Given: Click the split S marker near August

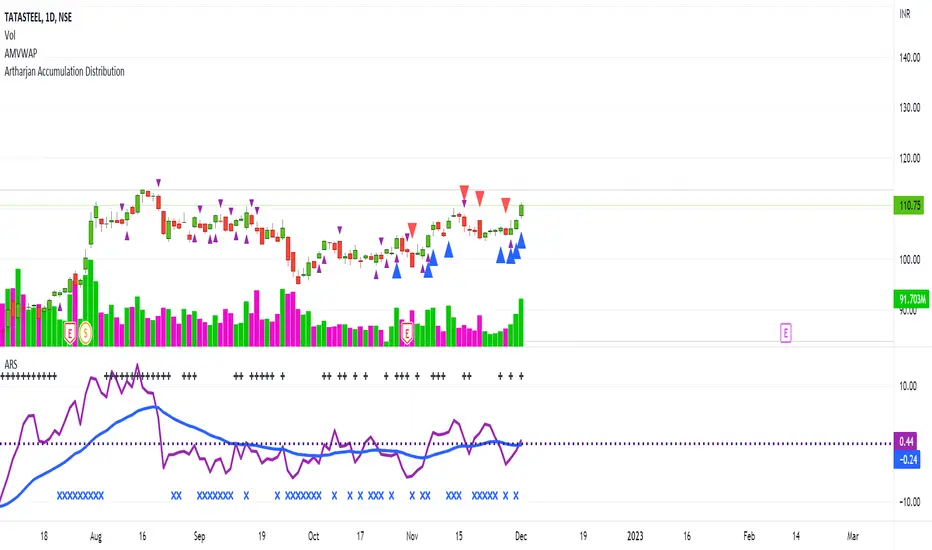Looking at the screenshot, I should click(86, 332).
